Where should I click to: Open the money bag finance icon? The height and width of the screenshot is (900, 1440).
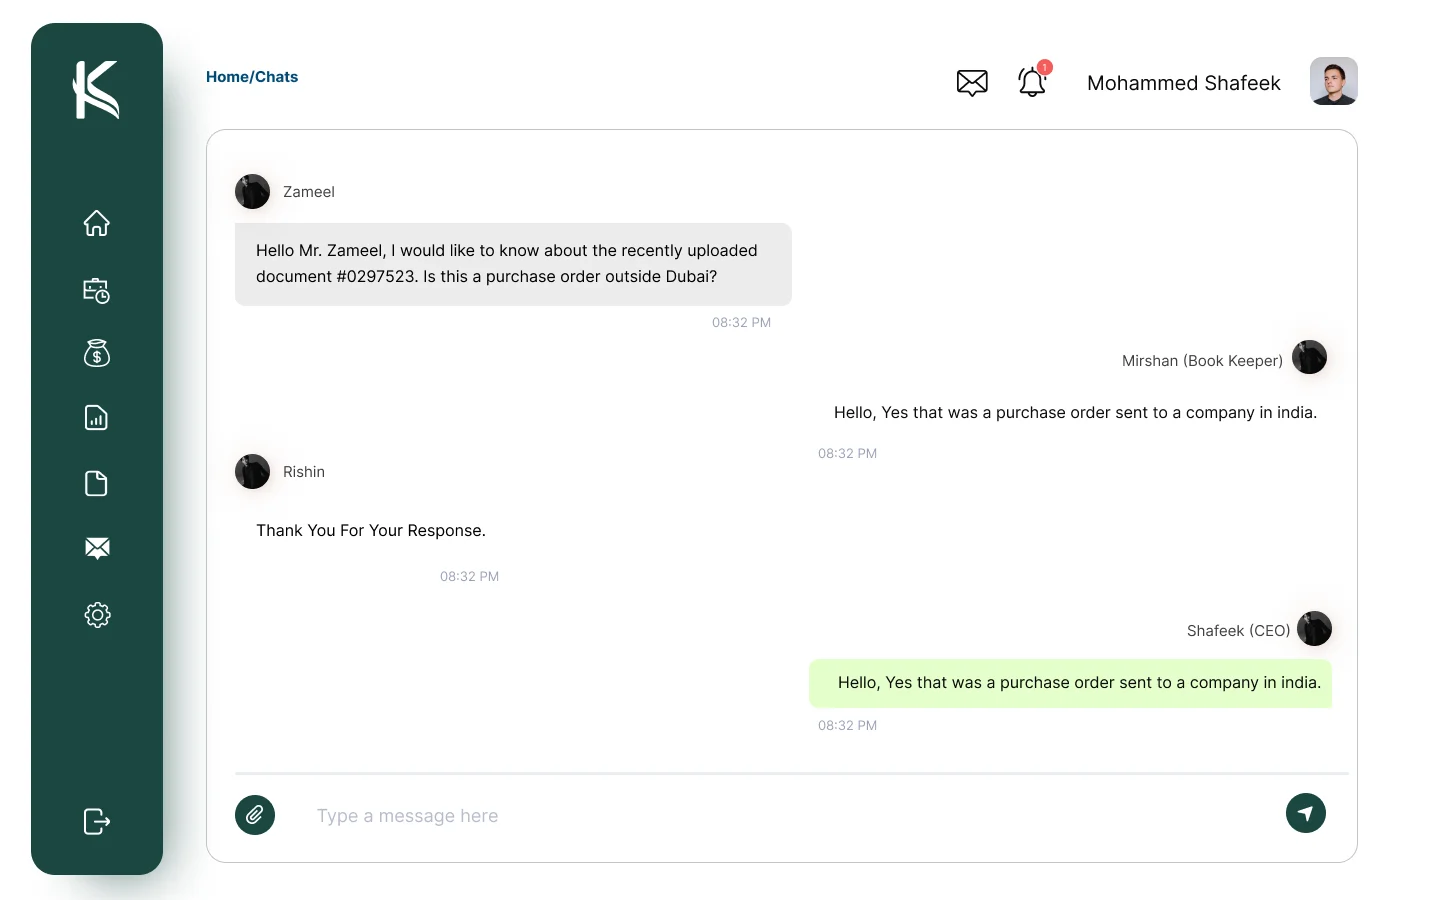pos(96,353)
